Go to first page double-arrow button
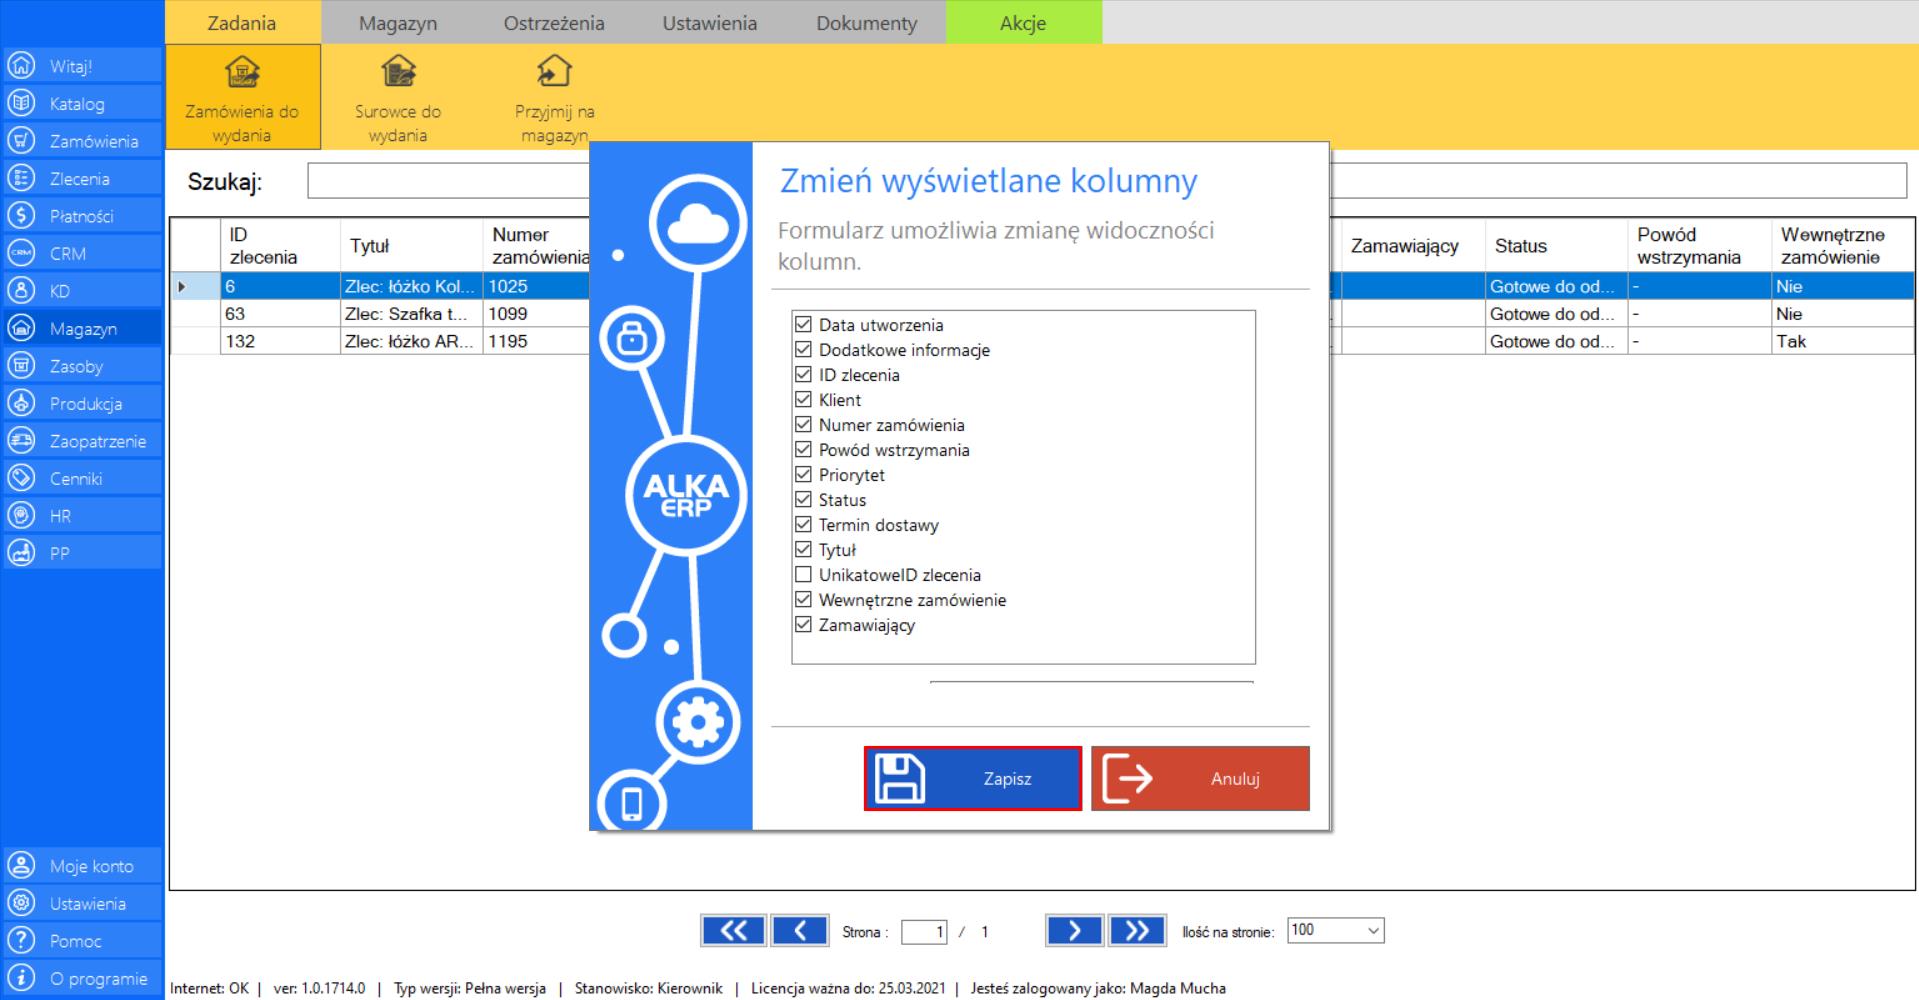This screenshot has width=1919, height=1000. [733, 931]
